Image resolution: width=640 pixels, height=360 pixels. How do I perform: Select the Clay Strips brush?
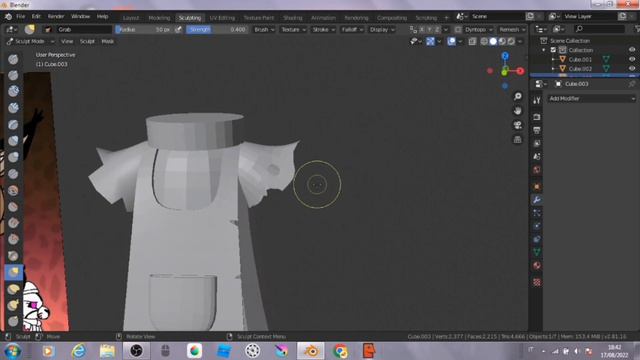(13, 108)
